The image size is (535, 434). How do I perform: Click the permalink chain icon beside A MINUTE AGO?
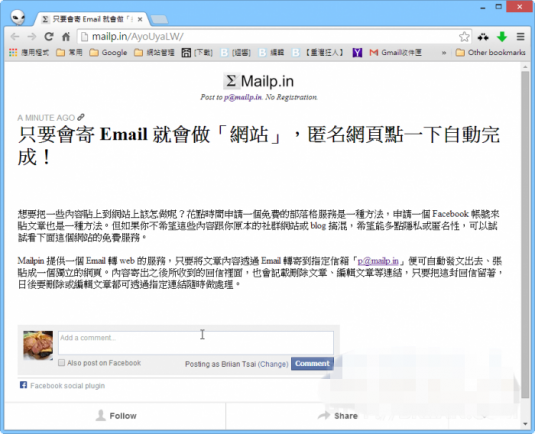click(x=81, y=117)
